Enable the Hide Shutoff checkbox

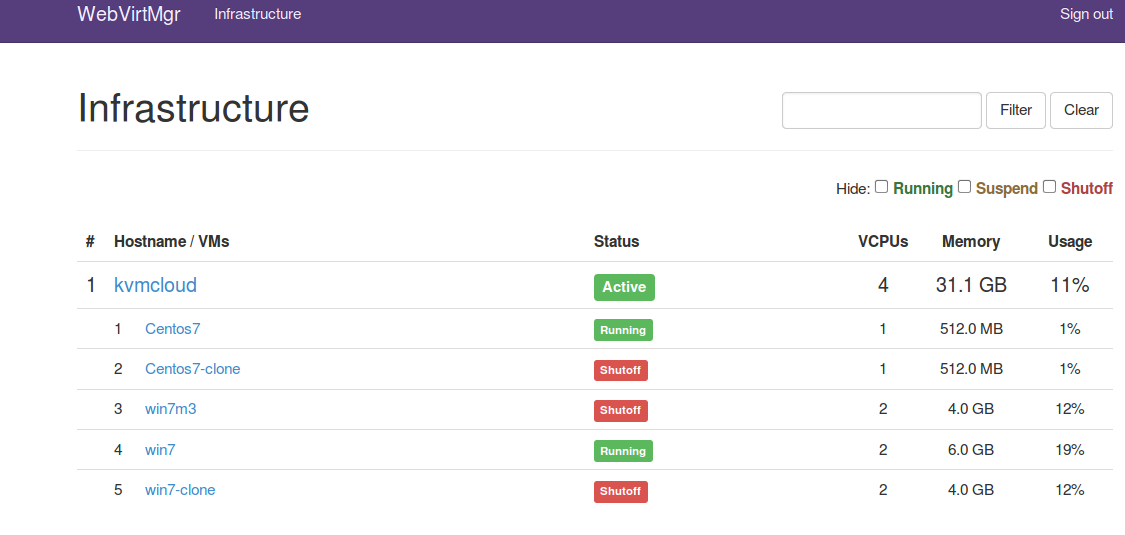(1050, 187)
